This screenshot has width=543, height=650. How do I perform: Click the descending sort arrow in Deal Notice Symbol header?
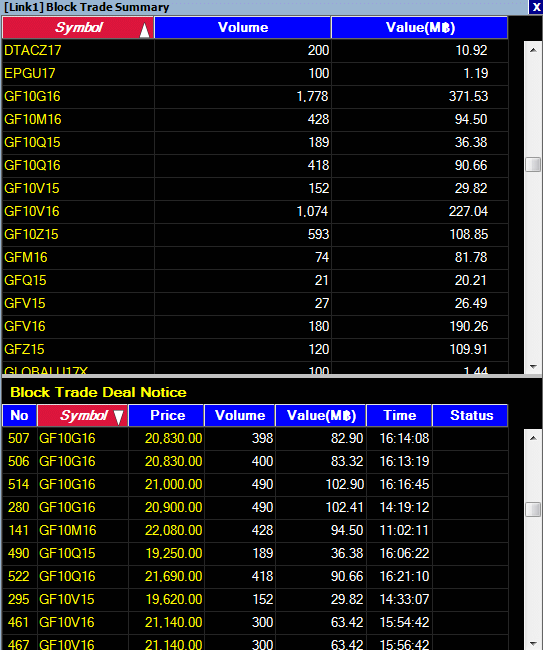pos(119,417)
